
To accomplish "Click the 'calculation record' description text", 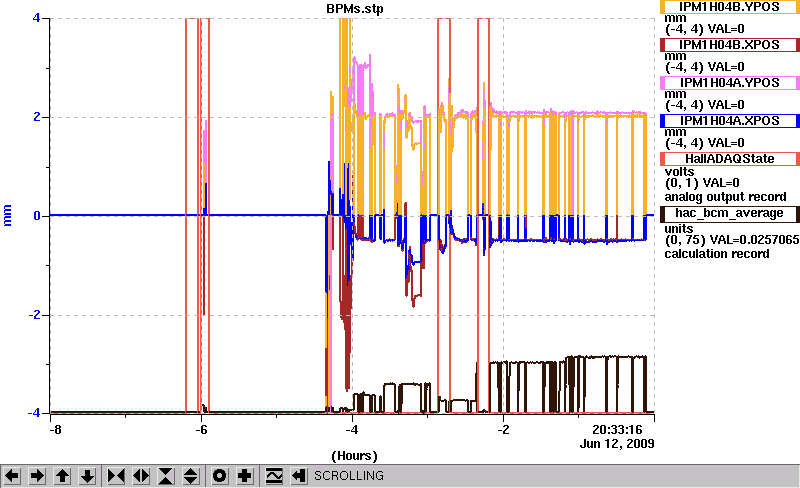I will (717, 254).
